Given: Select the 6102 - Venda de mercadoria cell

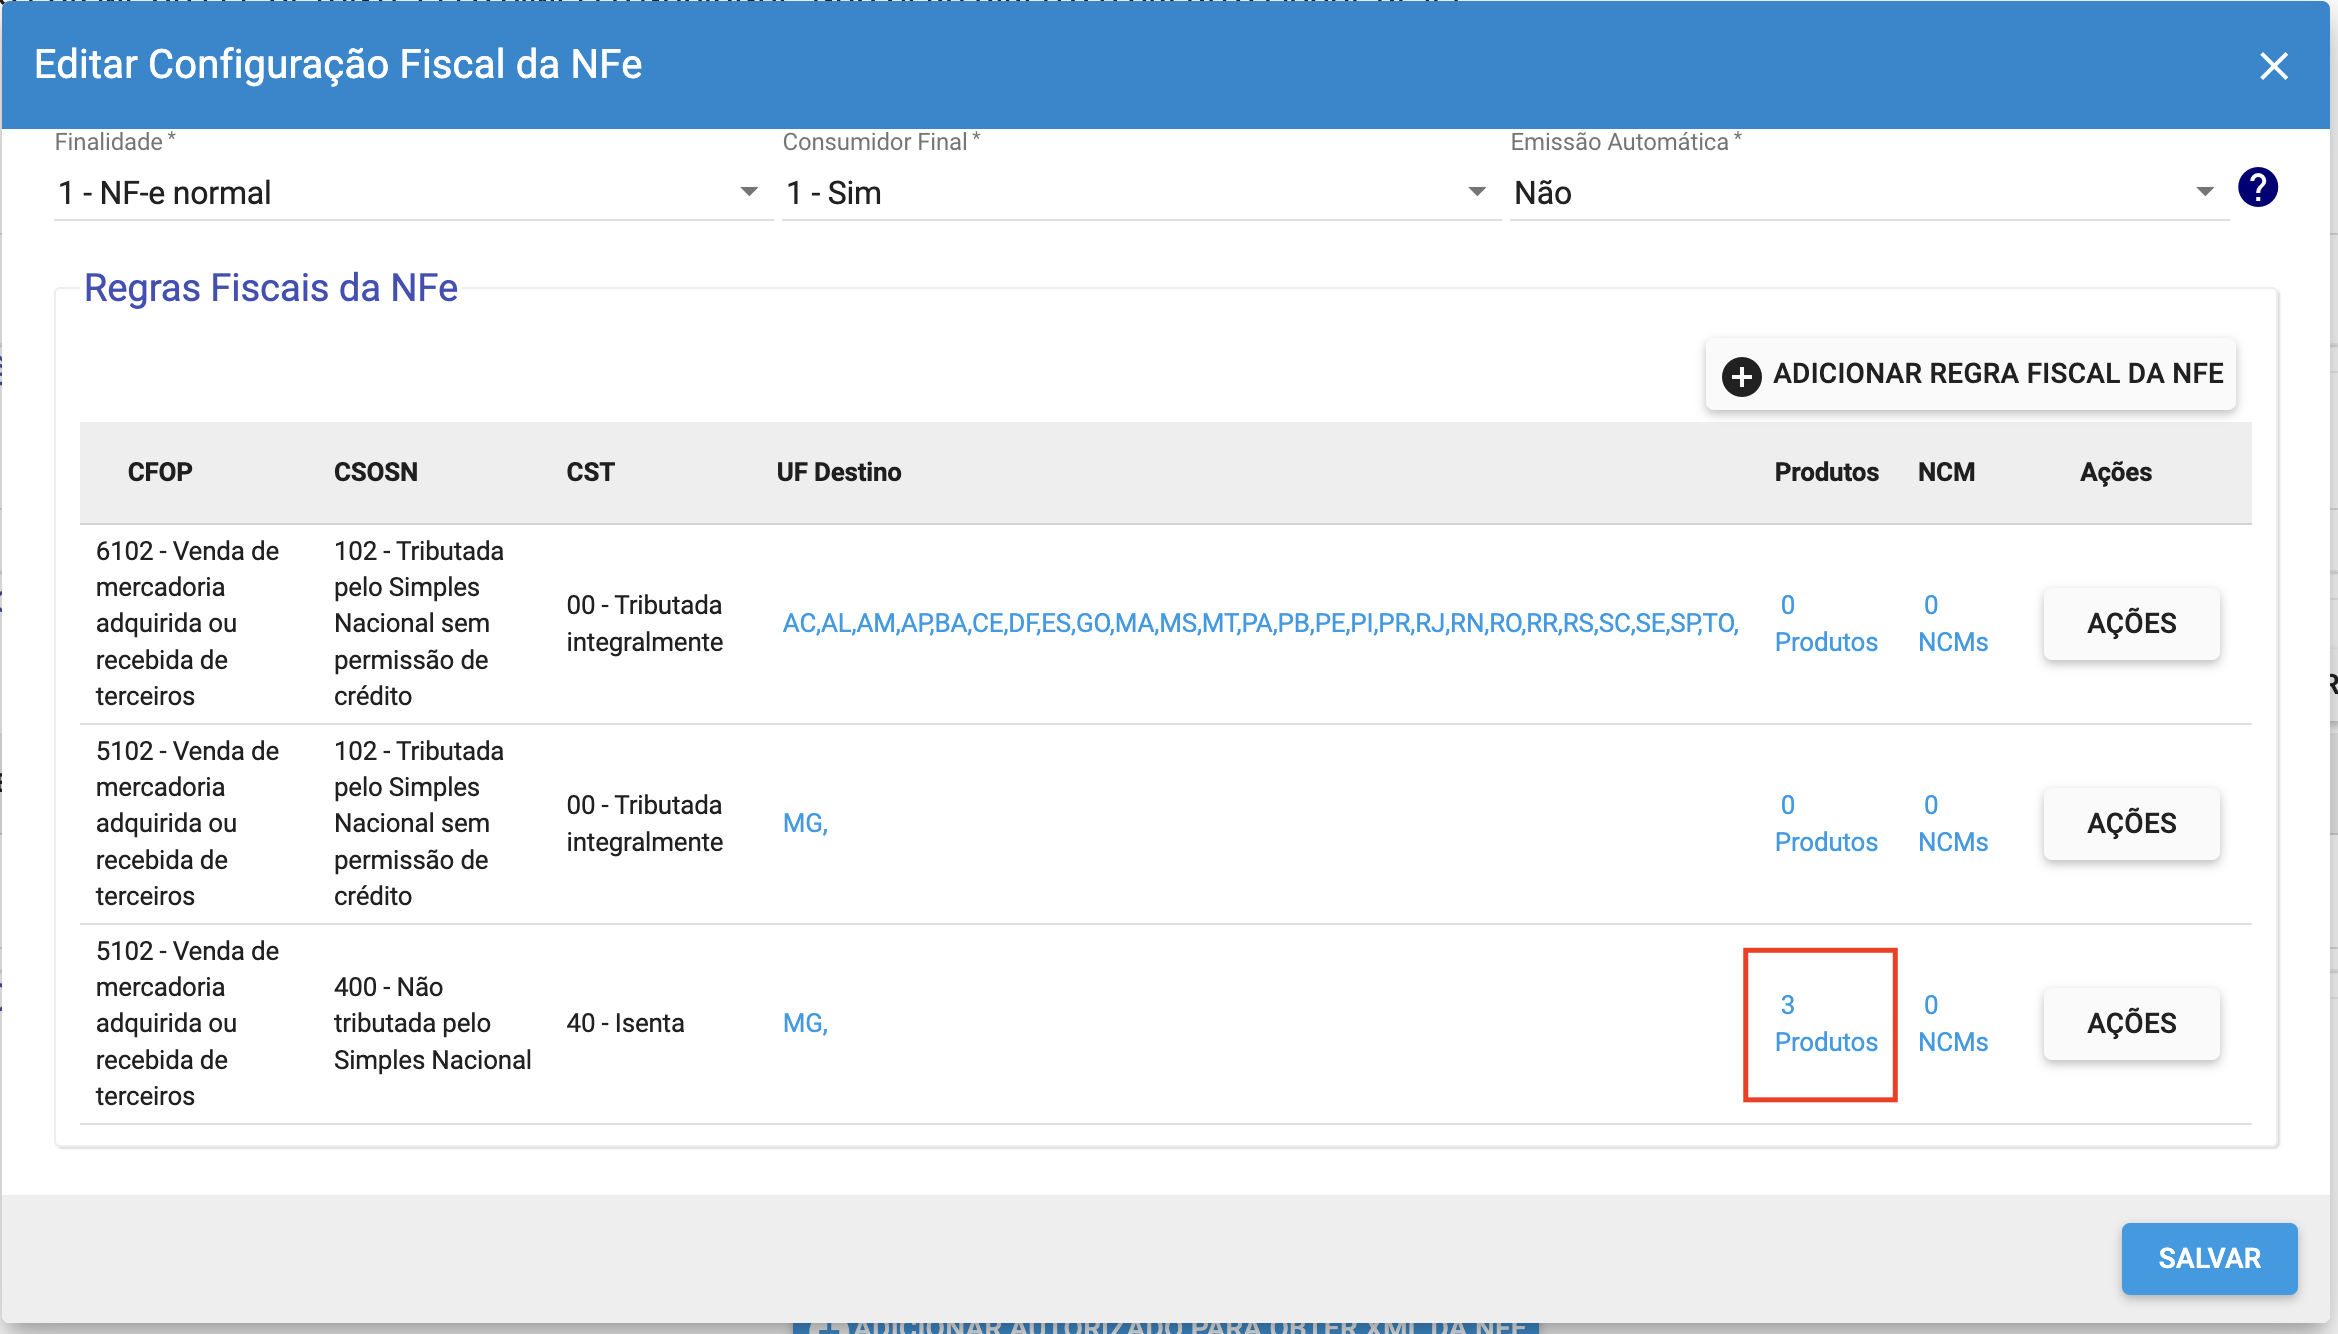Looking at the screenshot, I should pos(188,623).
